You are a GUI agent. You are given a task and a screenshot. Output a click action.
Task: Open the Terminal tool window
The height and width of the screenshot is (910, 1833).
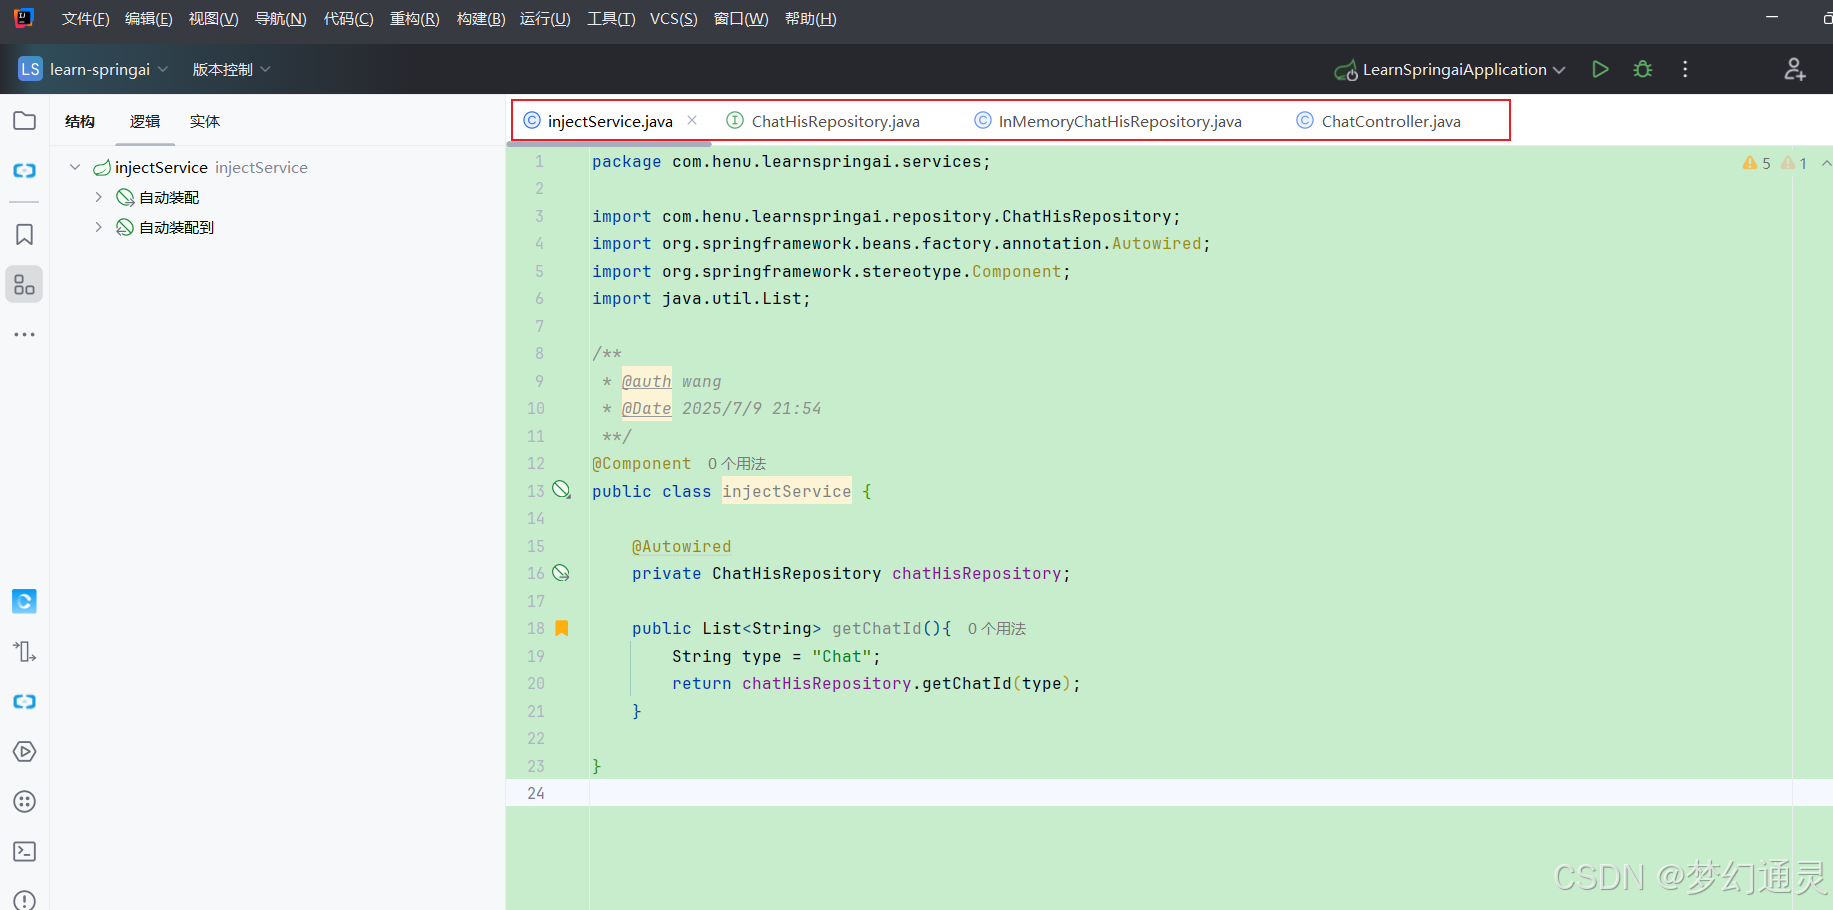pos(25,851)
